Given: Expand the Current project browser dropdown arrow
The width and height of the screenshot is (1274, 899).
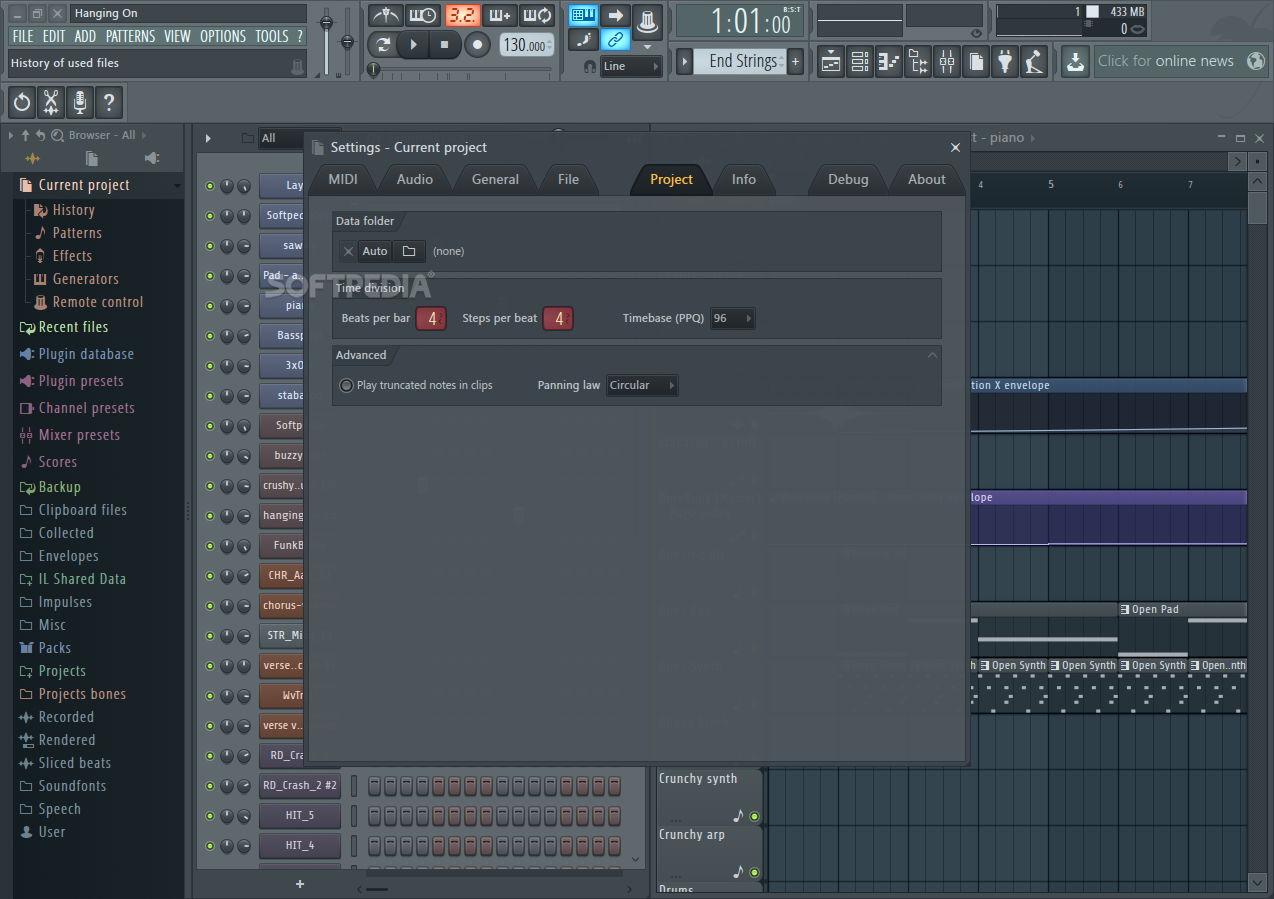Looking at the screenshot, I should (x=177, y=186).
